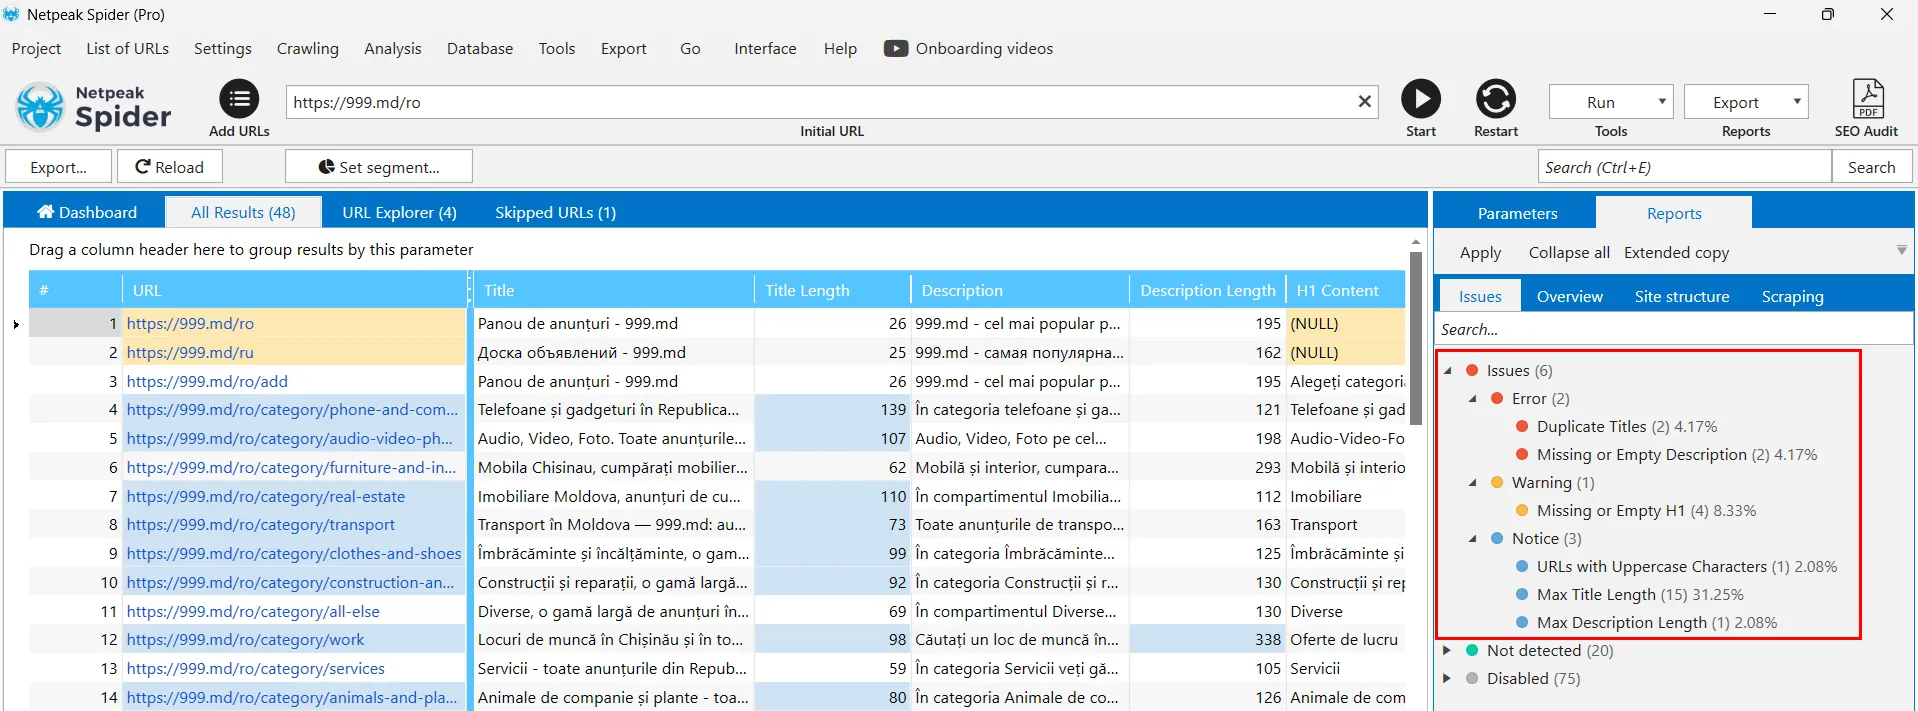Open the Analysis menu
The image size is (1918, 711).
pyautogui.click(x=392, y=48)
